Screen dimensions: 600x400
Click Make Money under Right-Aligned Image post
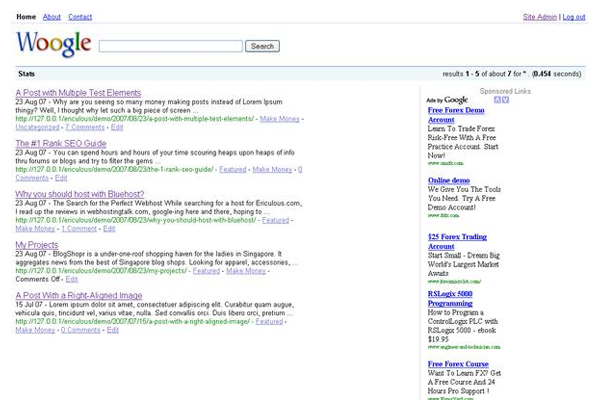[x=35, y=330]
